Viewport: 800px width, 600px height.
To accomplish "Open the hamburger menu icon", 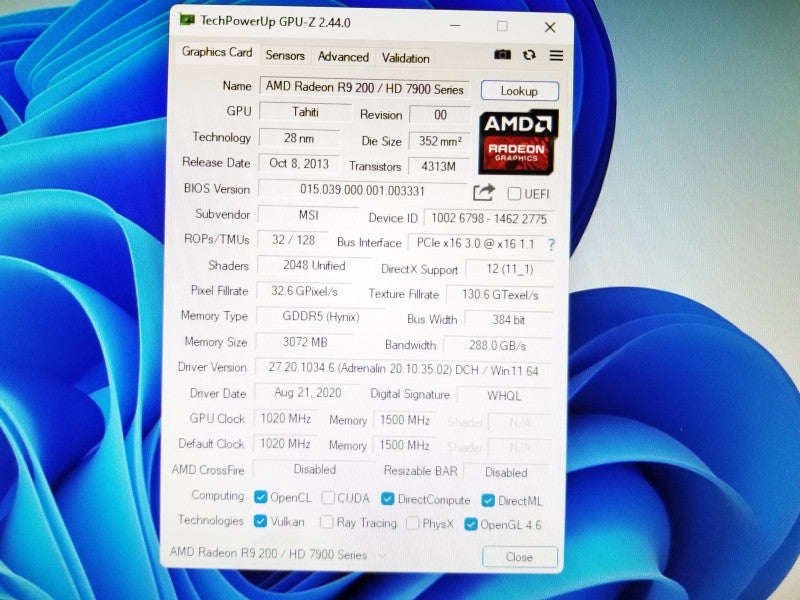I will click(556, 55).
